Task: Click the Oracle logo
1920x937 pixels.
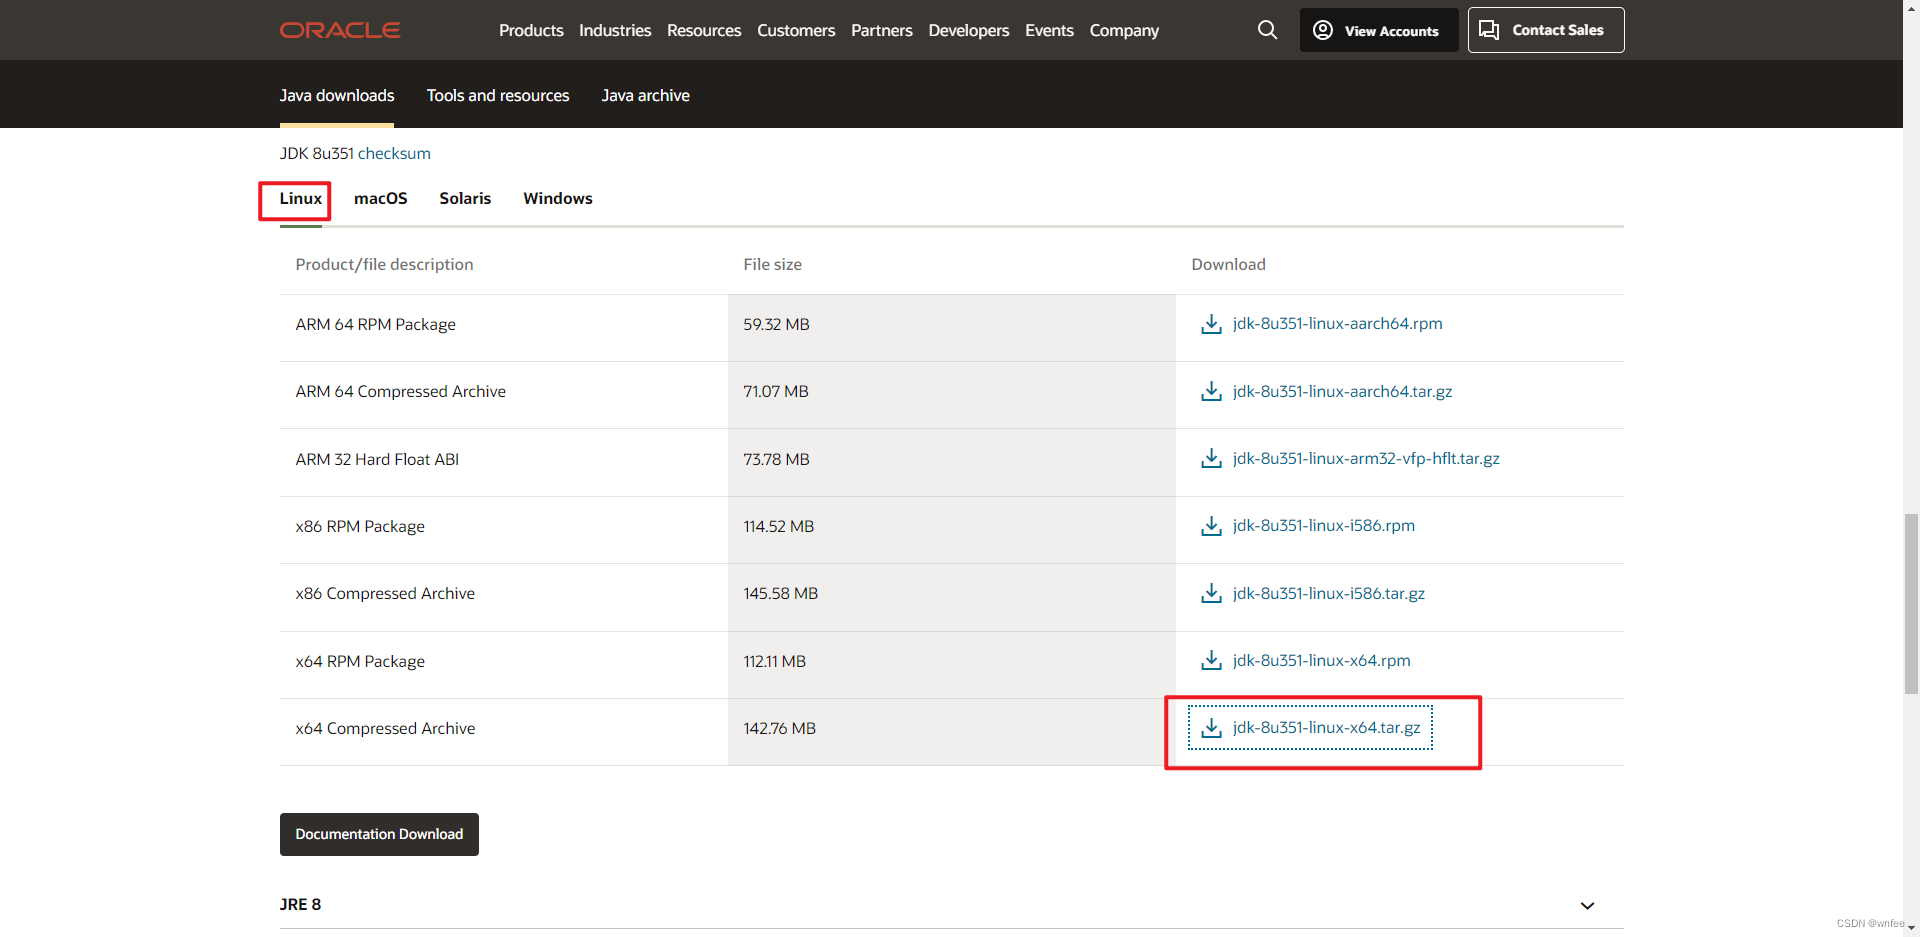Action: point(340,30)
